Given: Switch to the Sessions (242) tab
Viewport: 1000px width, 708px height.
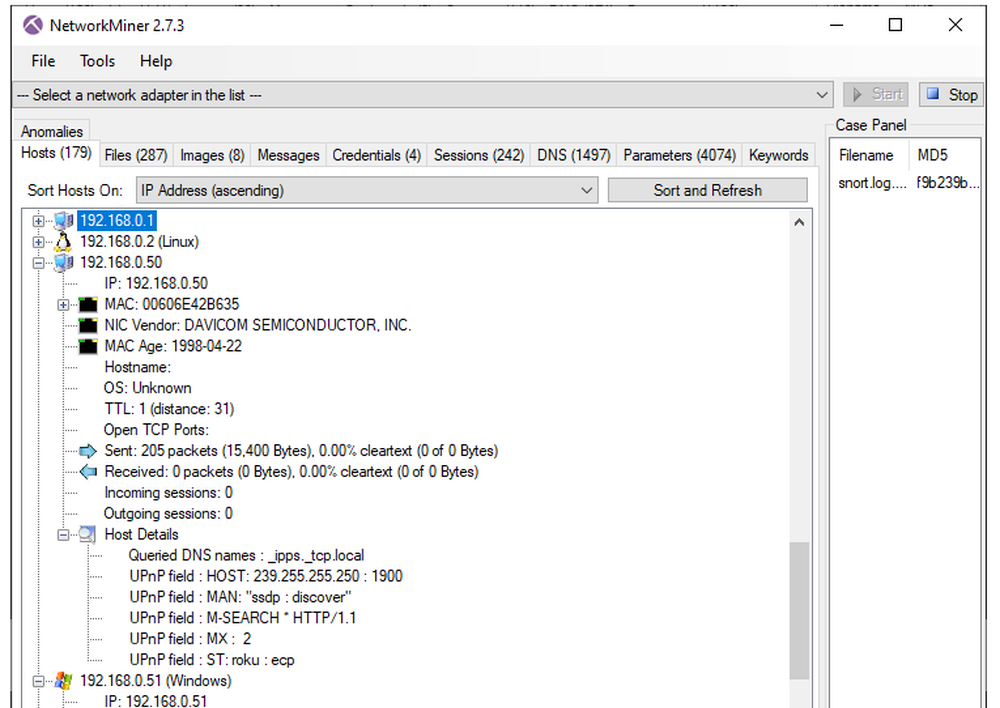Looking at the screenshot, I should pos(479,155).
